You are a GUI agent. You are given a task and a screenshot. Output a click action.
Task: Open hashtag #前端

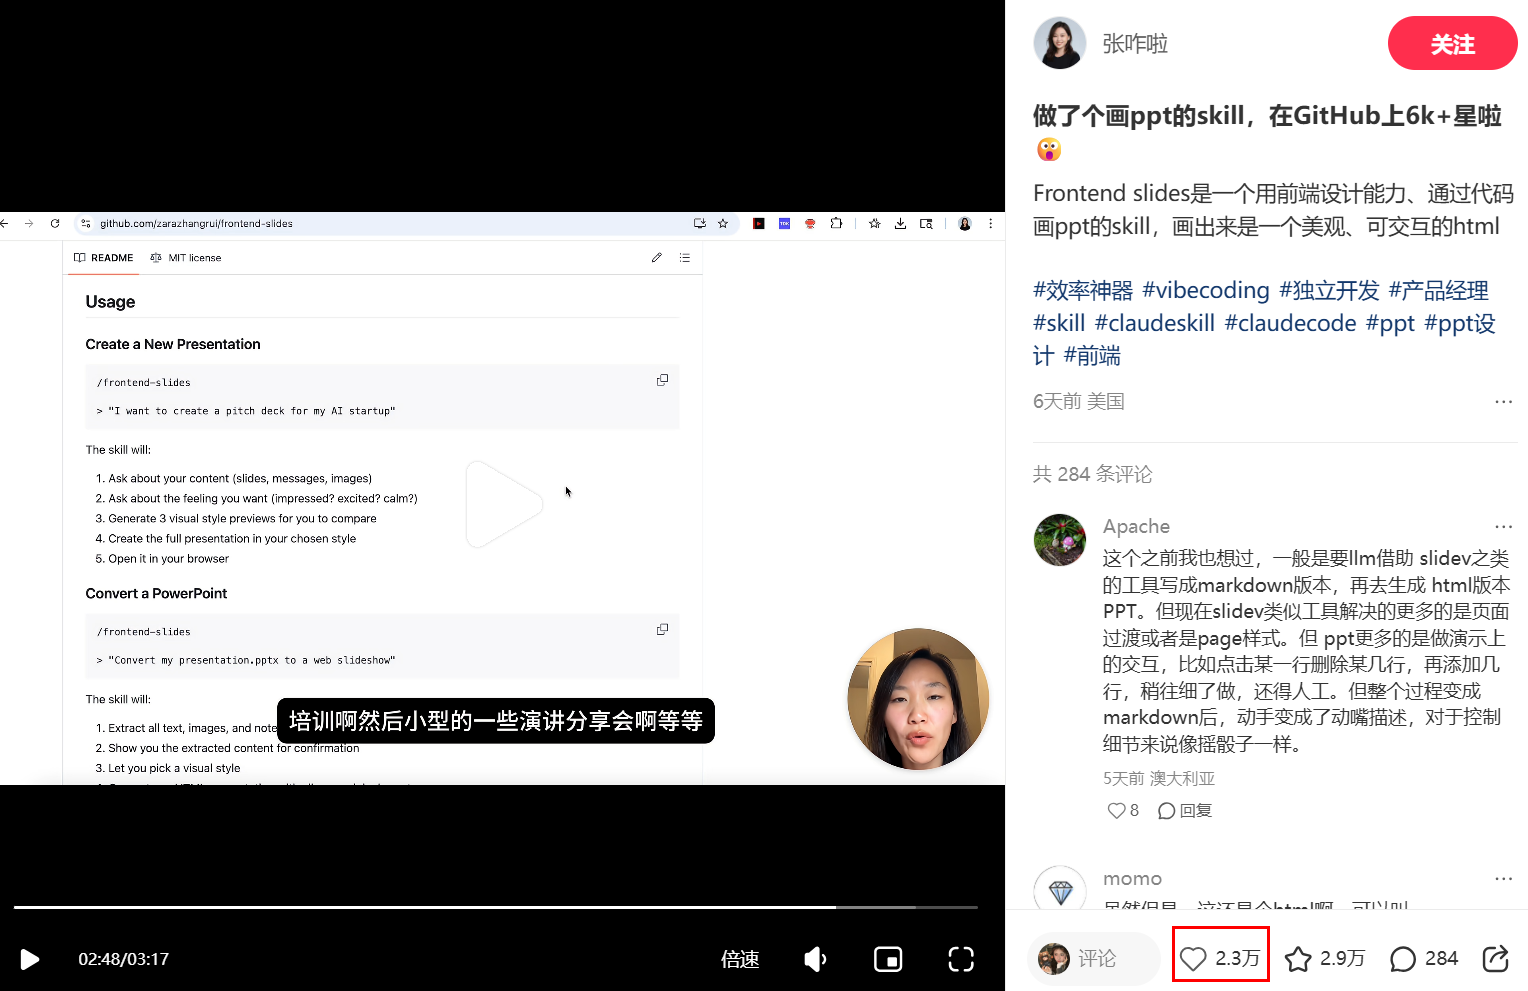pos(1092,356)
